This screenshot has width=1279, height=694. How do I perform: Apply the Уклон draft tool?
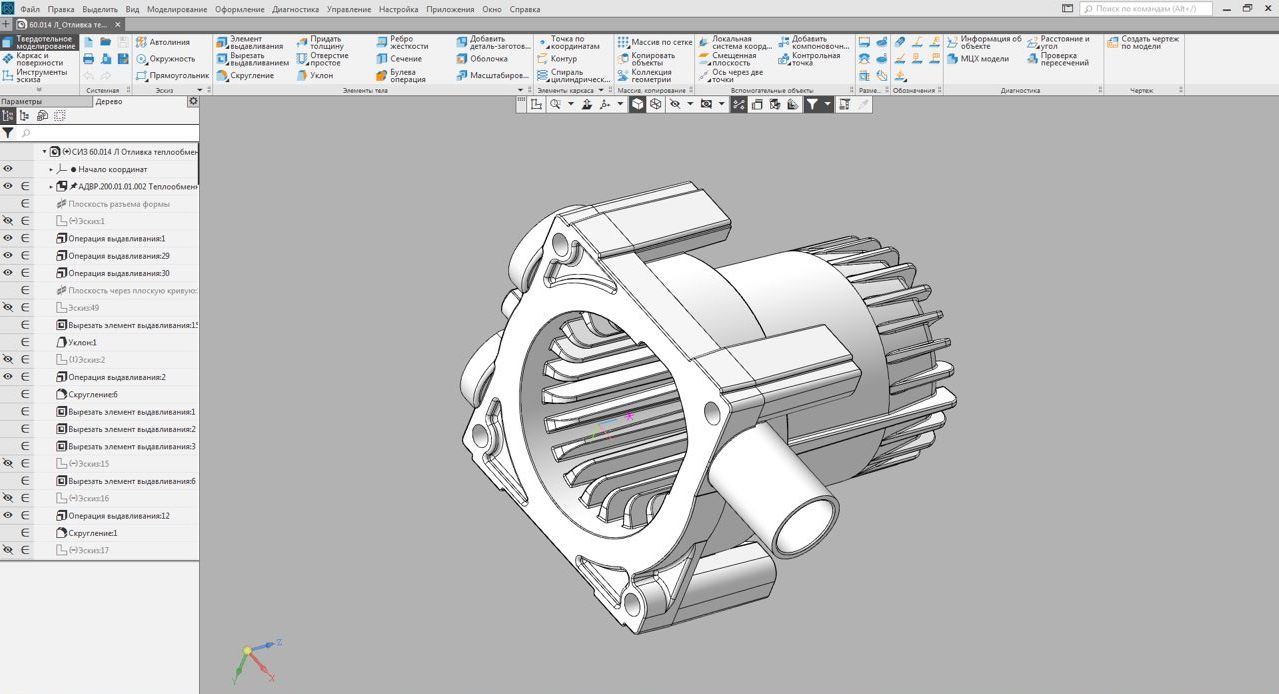[314, 75]
